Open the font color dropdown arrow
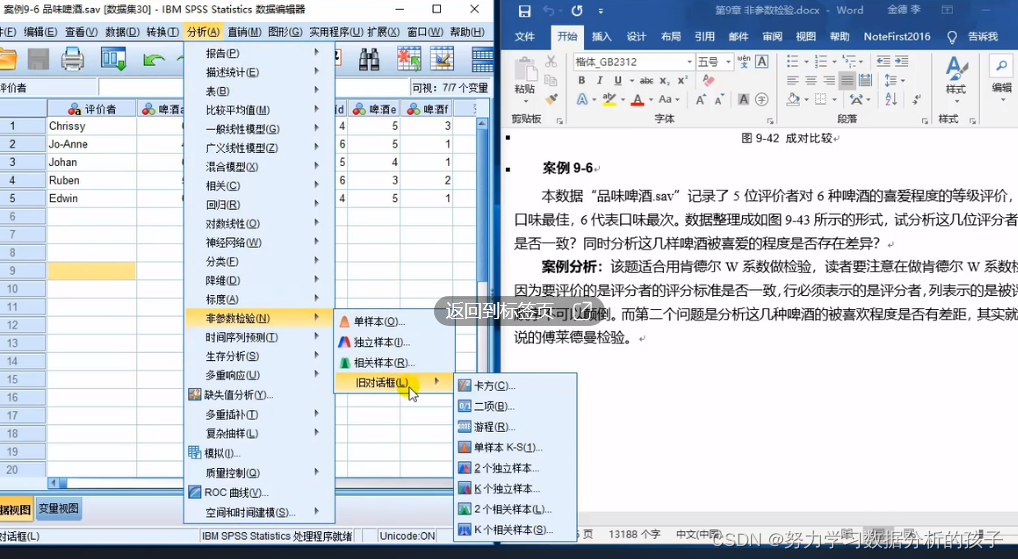Screen dimensions: 1018x559 point(651,100)
